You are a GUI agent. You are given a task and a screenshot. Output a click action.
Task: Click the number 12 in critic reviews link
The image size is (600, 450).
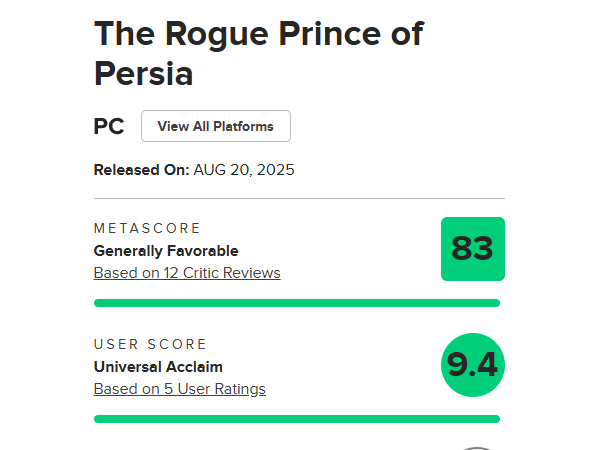click(171, 273)
